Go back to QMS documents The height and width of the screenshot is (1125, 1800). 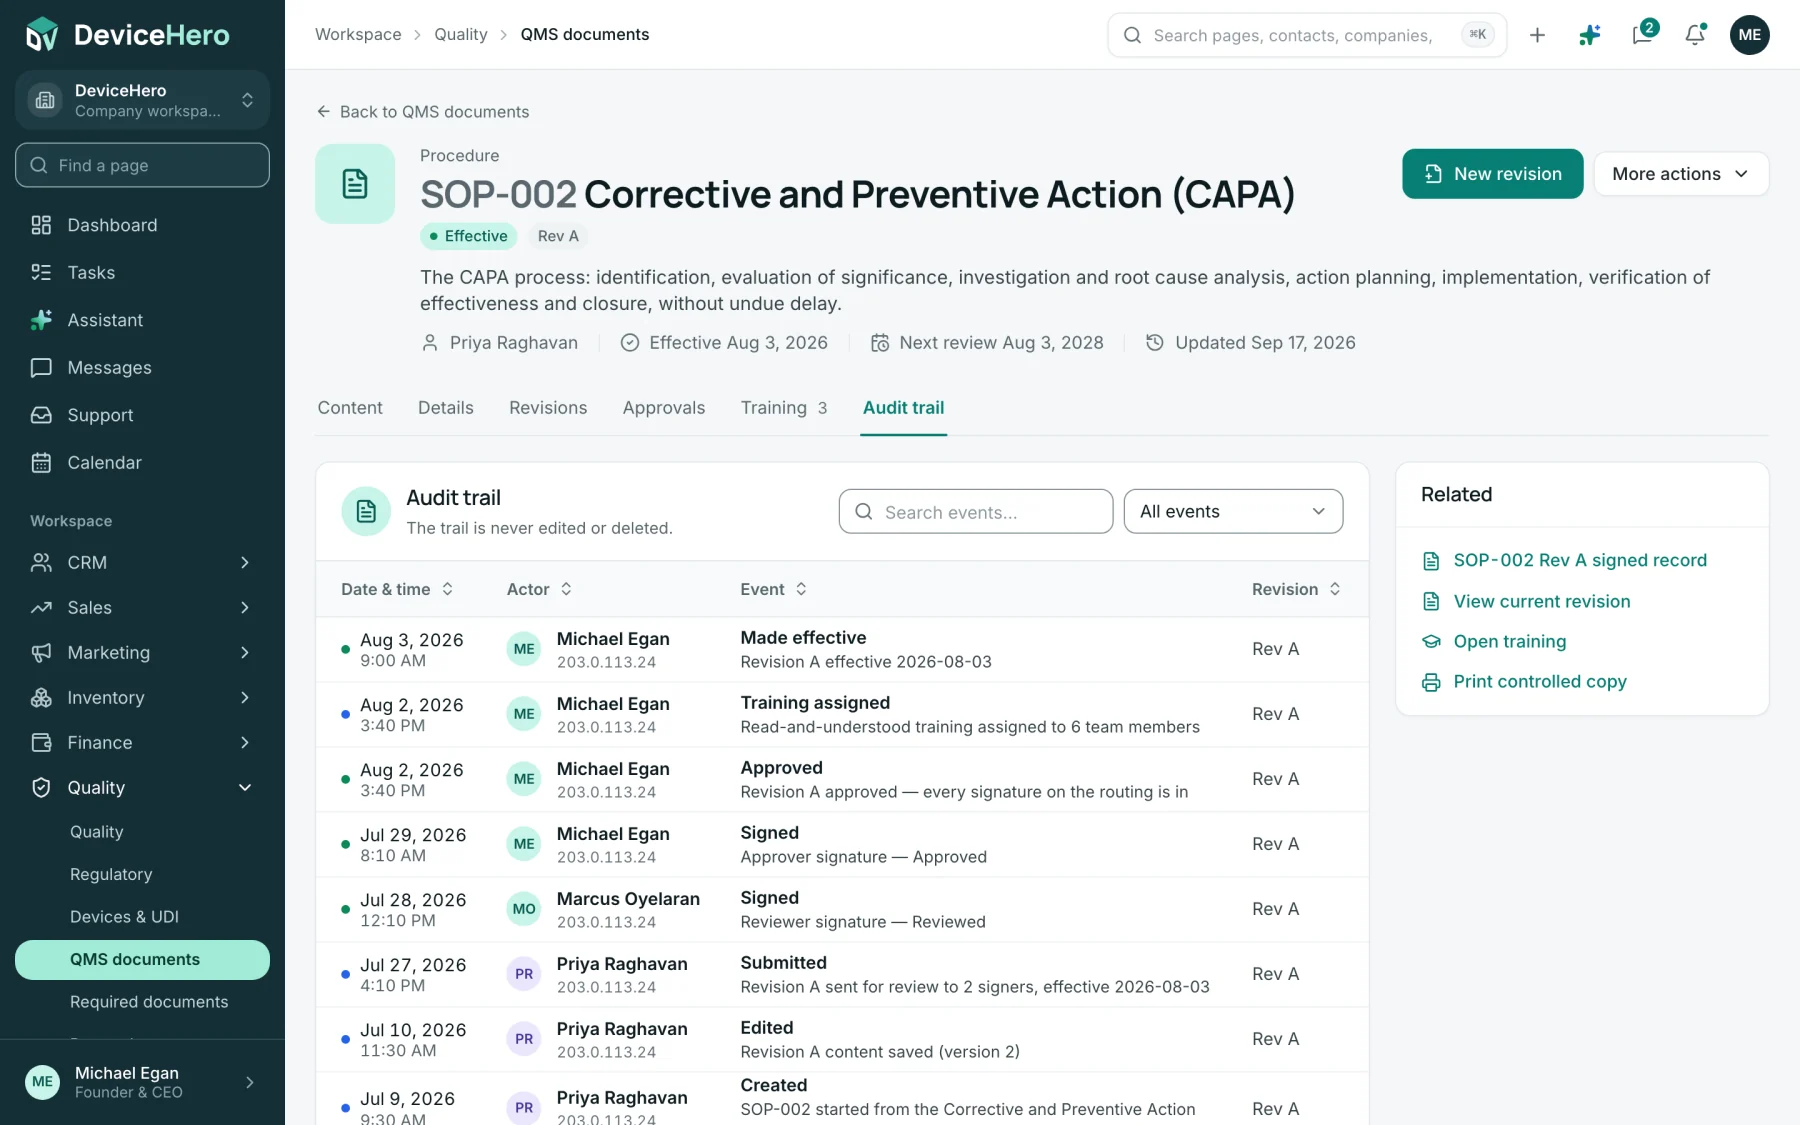pos(423,112)
